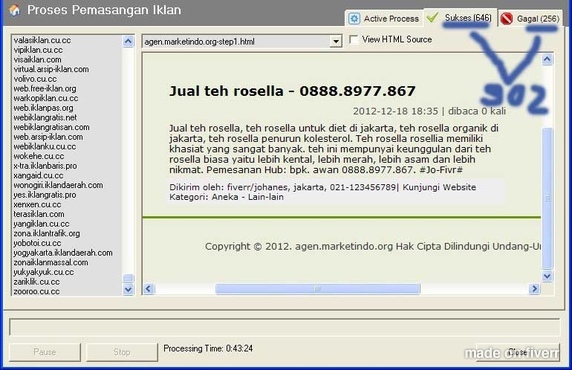Click the preview pane vertical scroll up arrow
This screenshot has width=572, height=370.
pos(547,59)
